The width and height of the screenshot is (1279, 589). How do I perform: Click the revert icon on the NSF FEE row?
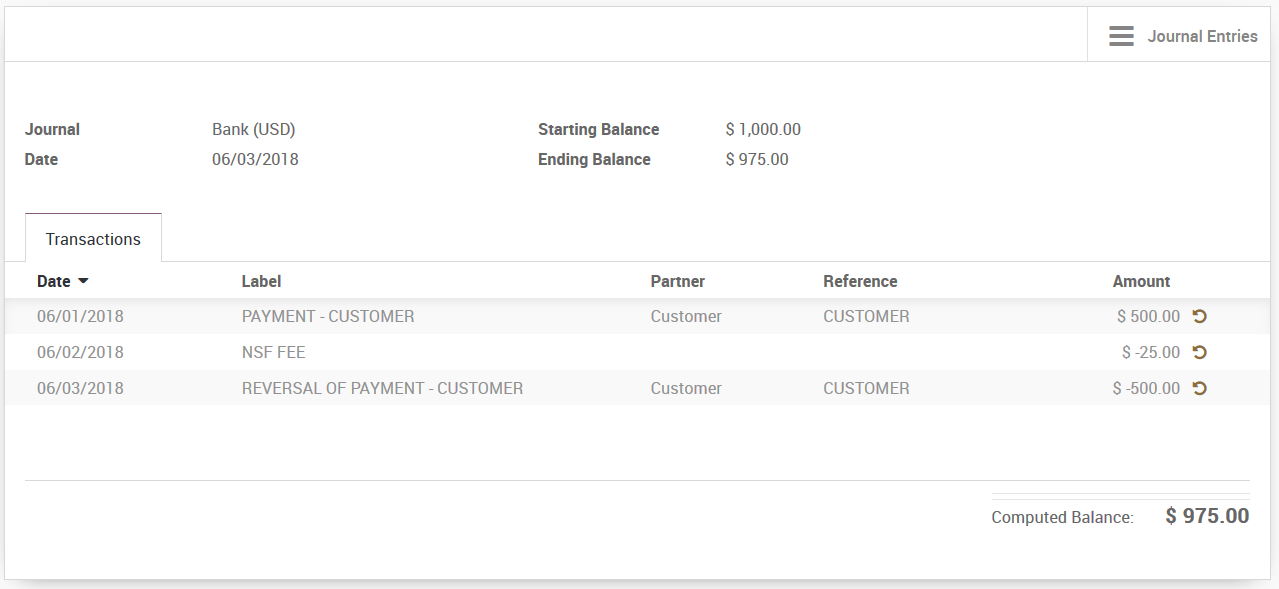tap(1199, 352)
